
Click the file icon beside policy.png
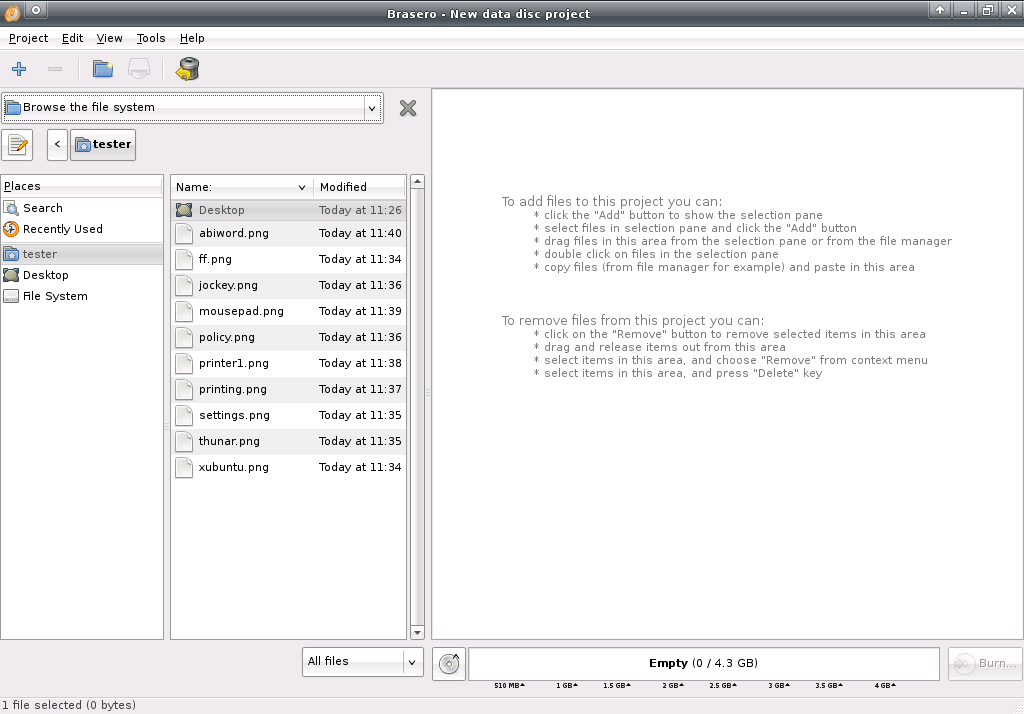184,338
